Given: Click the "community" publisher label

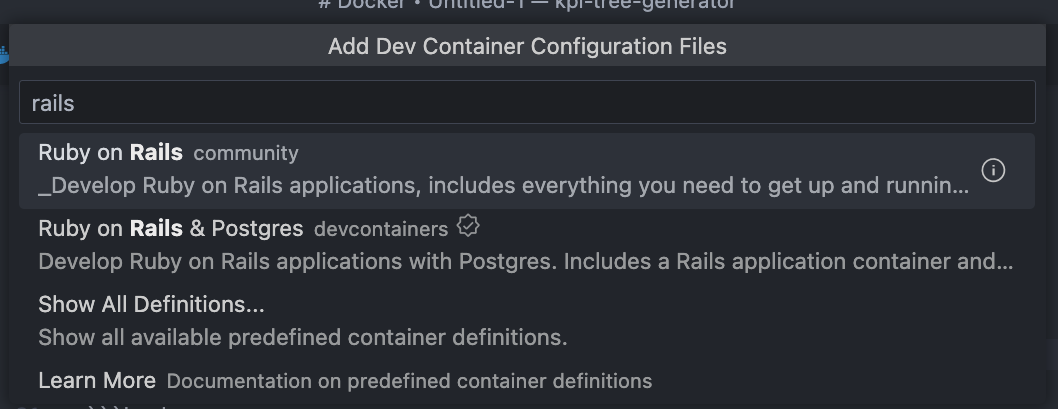Looking at the screenshot, I should pos(246,153).
